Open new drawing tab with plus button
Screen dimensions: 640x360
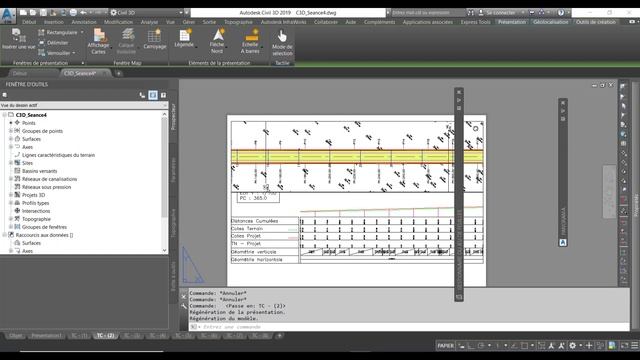pos(119,73)
